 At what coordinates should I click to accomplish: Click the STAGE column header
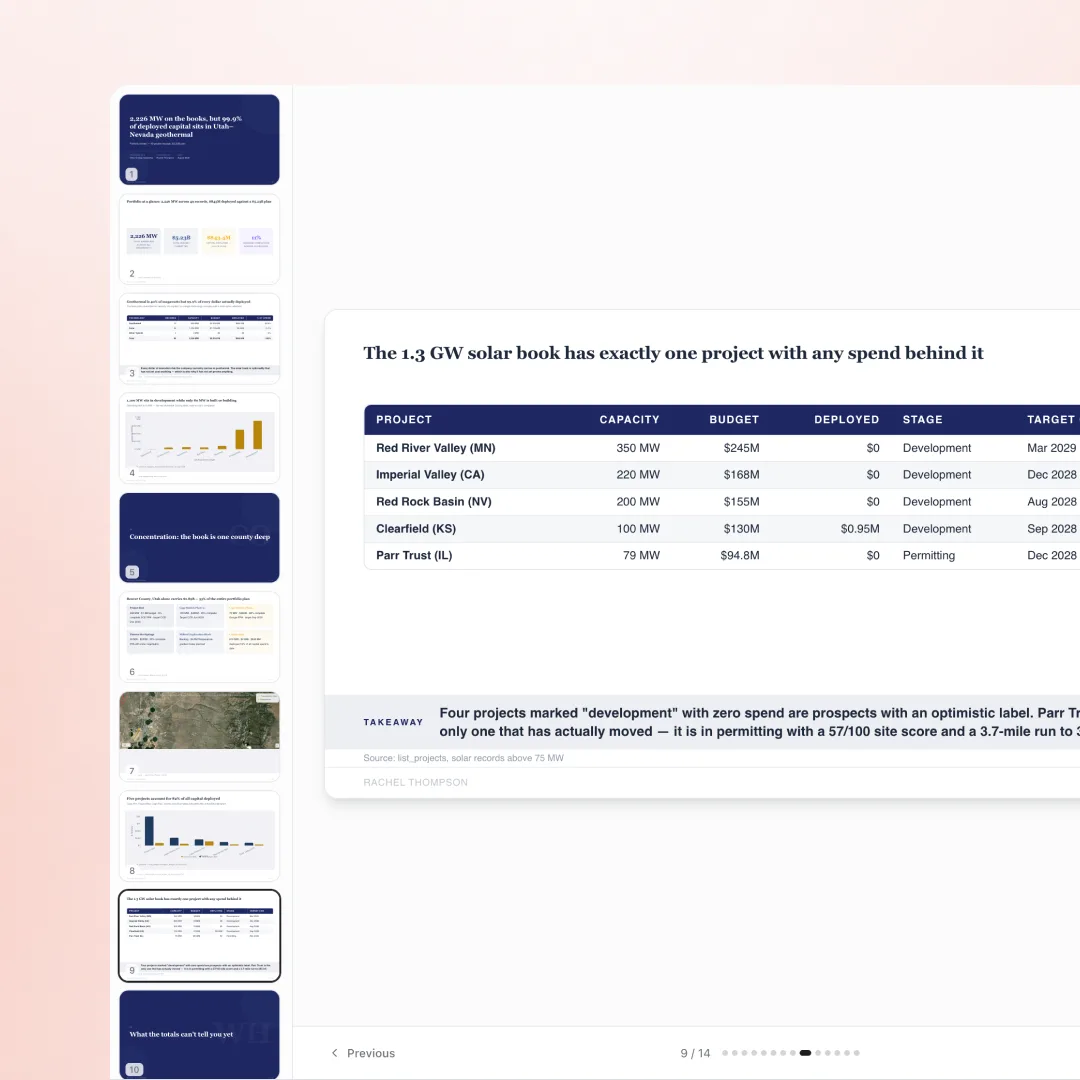[922, 419]
